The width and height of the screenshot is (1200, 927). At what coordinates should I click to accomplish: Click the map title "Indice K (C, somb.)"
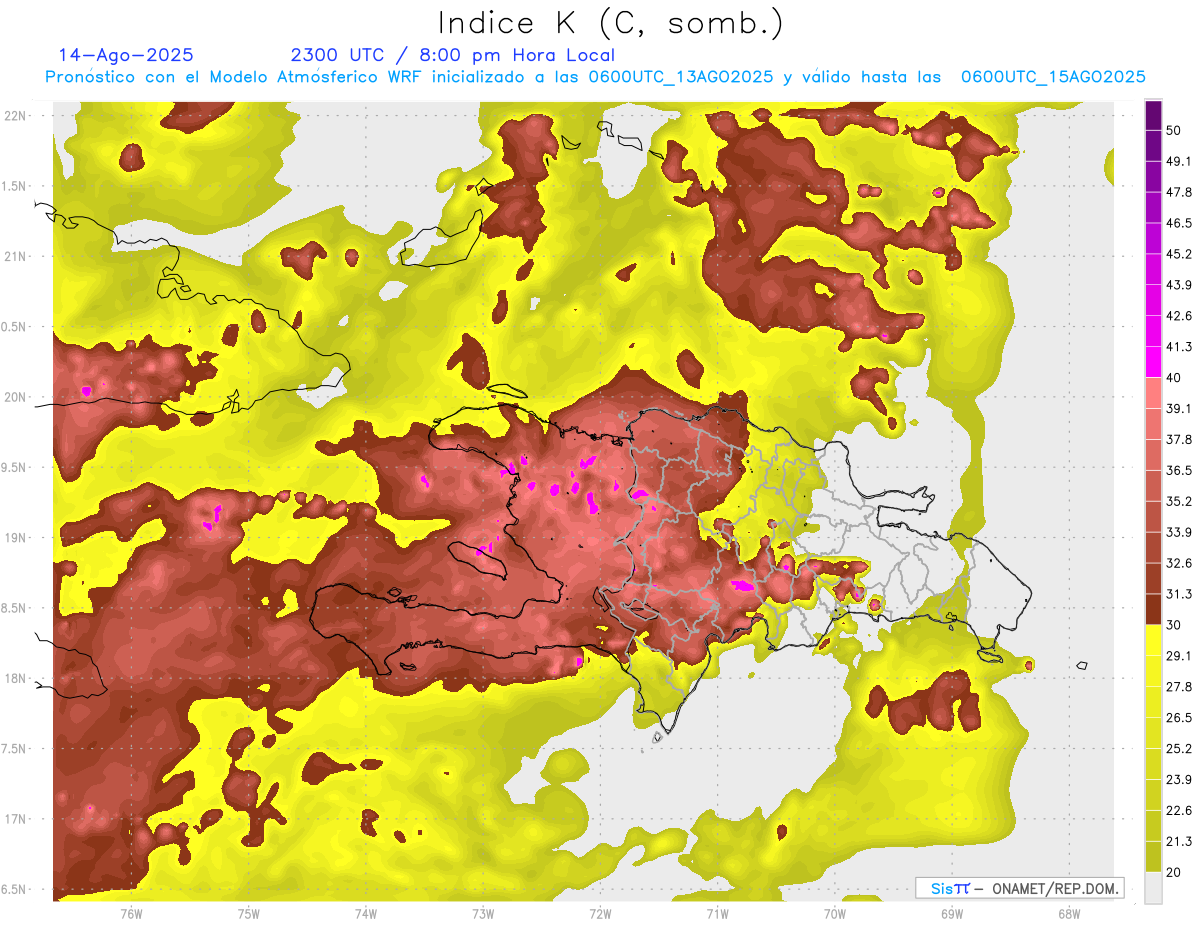tap(610, 23)
